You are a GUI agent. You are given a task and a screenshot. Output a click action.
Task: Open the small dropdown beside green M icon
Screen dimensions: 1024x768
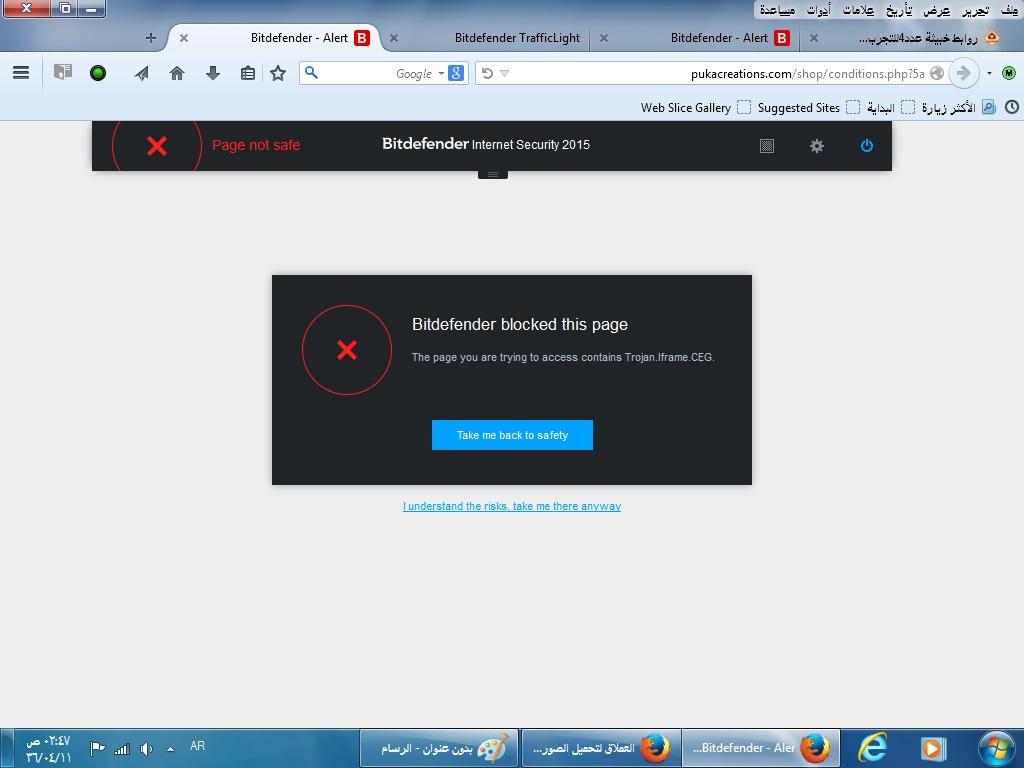(989, 73)
